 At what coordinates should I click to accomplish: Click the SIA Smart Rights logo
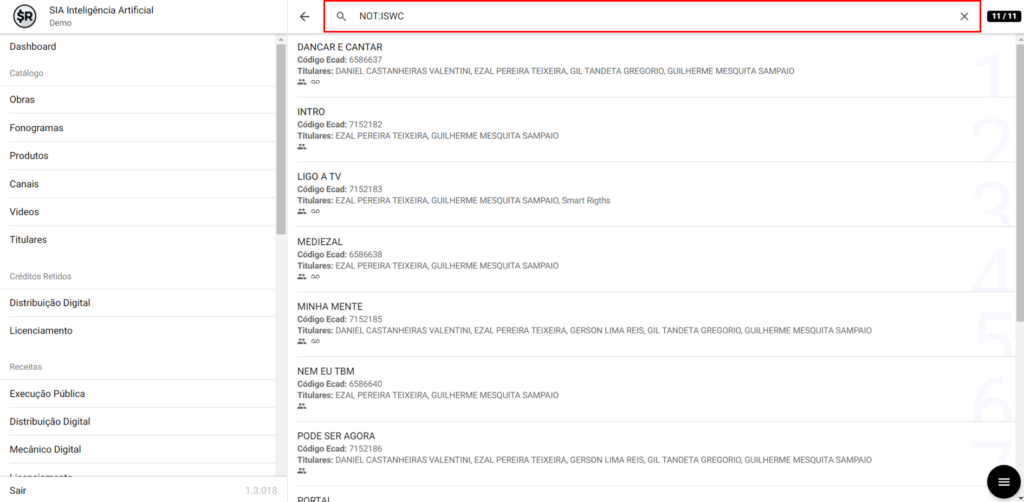point(24,16)
